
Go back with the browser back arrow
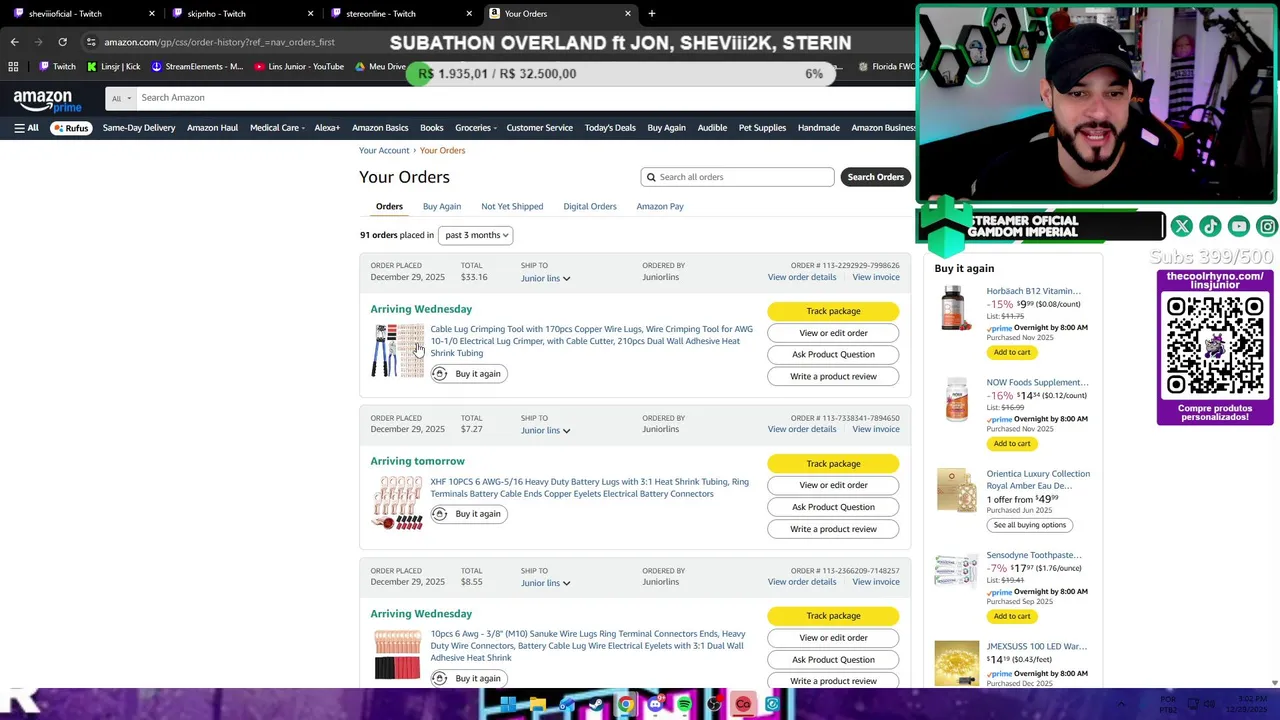coord(14,42)
